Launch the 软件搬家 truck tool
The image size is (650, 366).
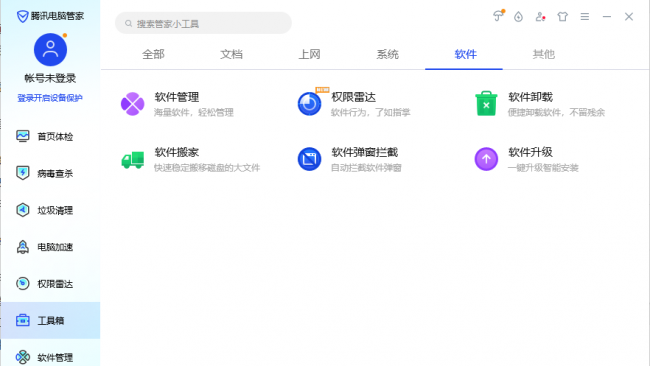133,160
